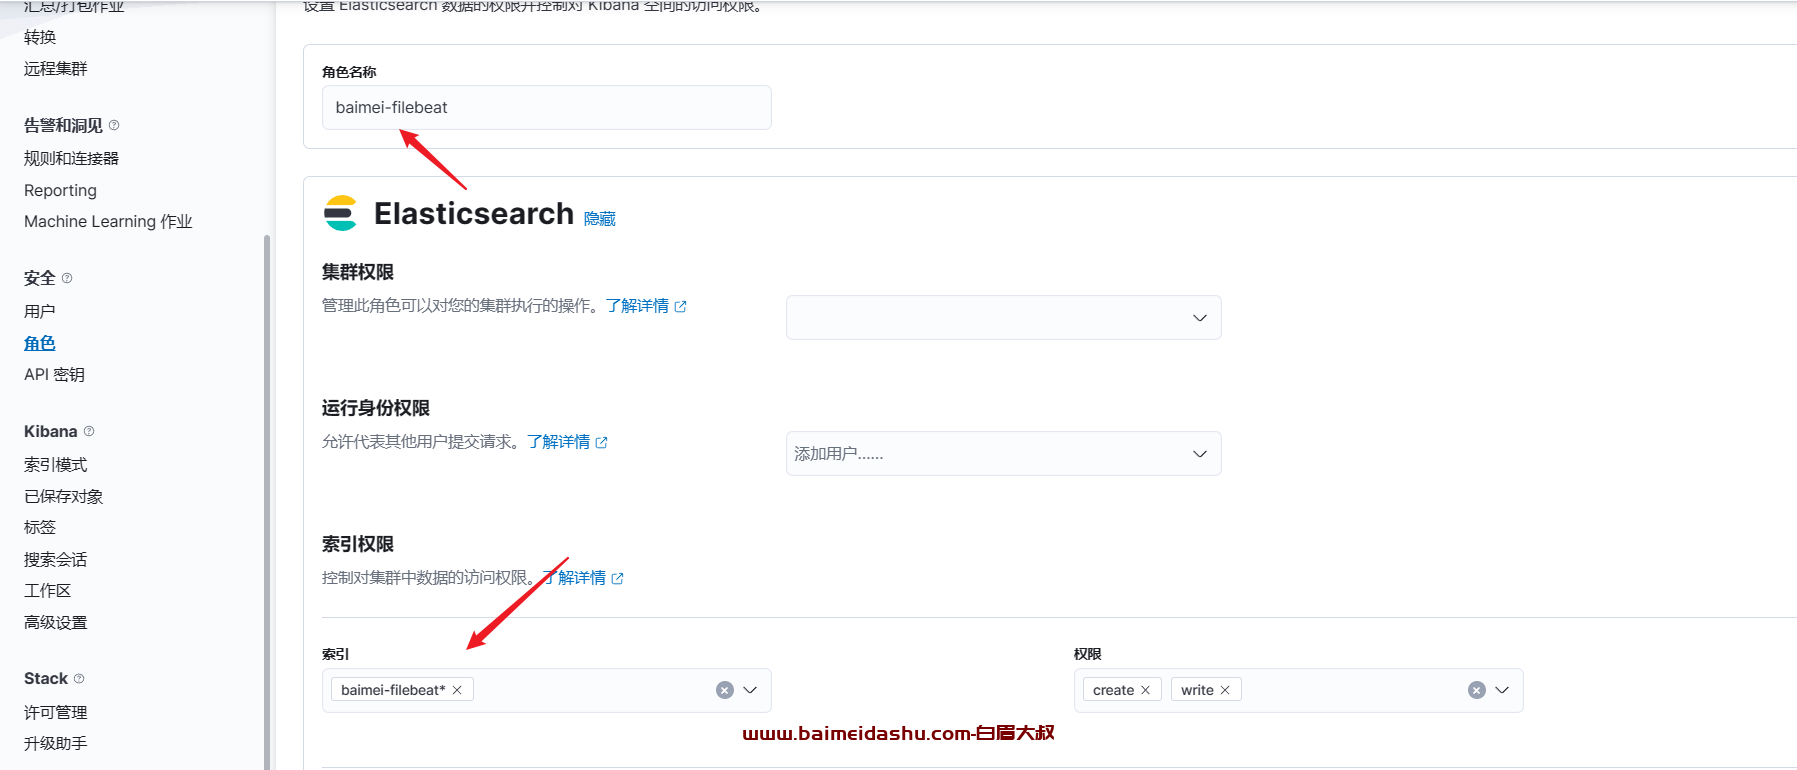
Task: Click 了解详情 link under 运行身份权限
Action: 558,442
